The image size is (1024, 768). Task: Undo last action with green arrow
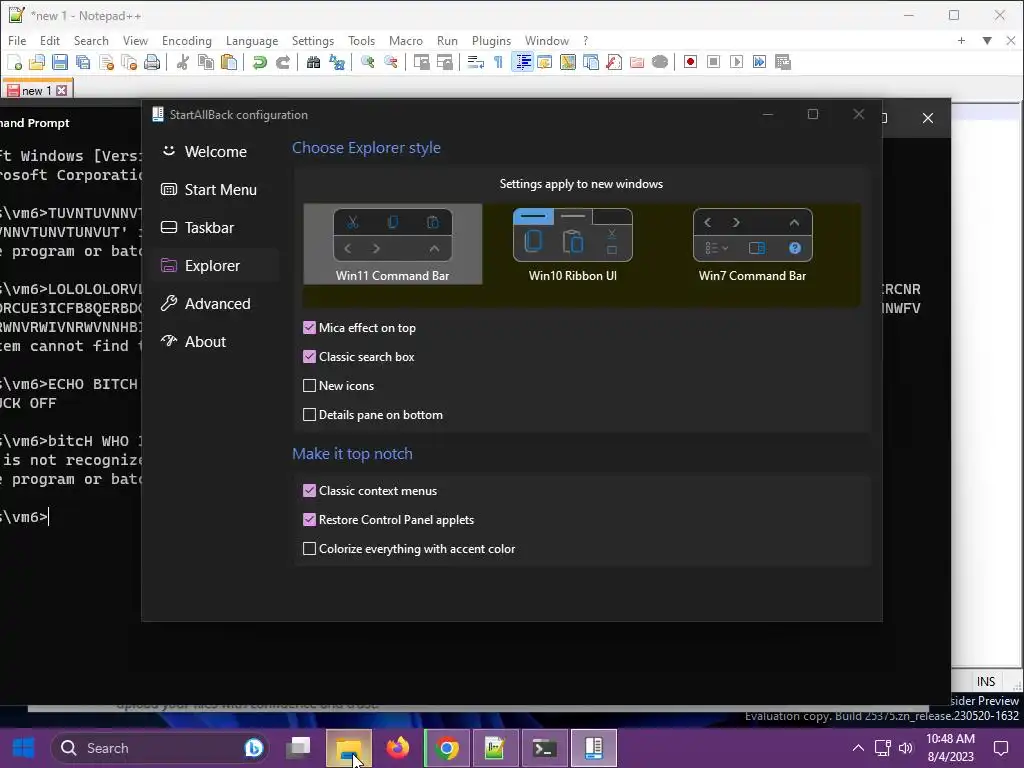pos(260,62)
